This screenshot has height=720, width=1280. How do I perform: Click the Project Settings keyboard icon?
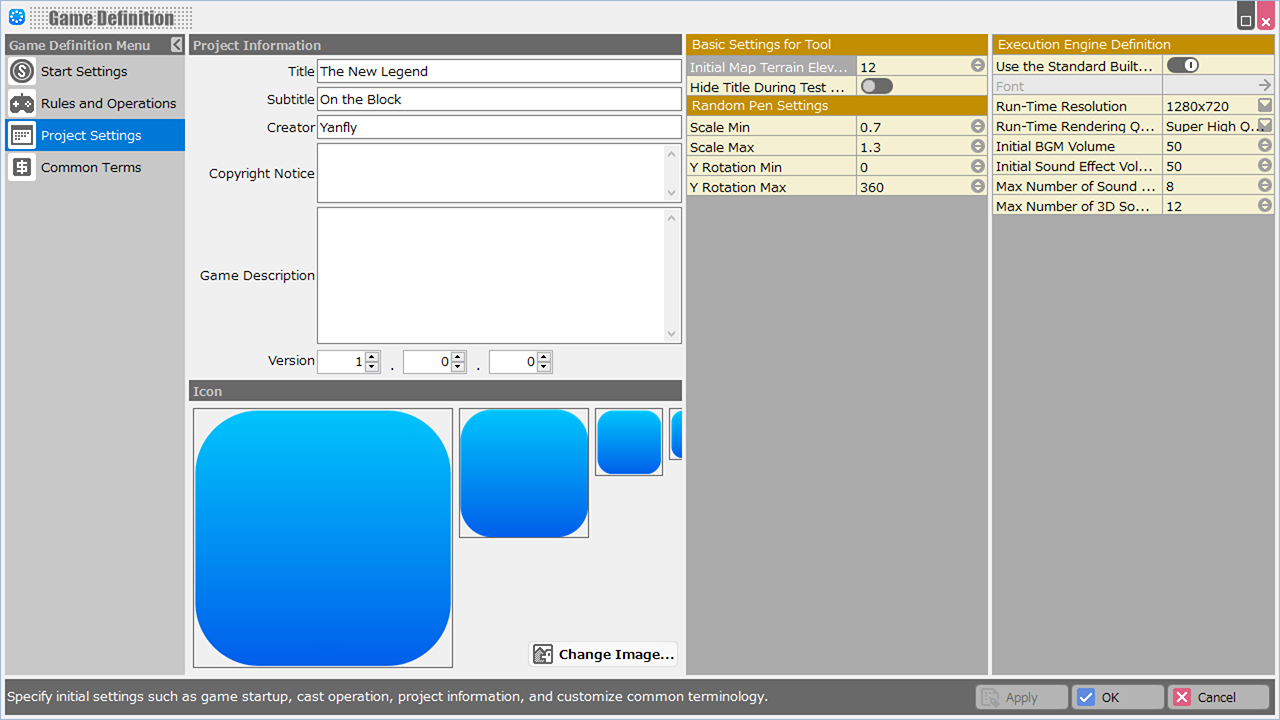[22, 135]
